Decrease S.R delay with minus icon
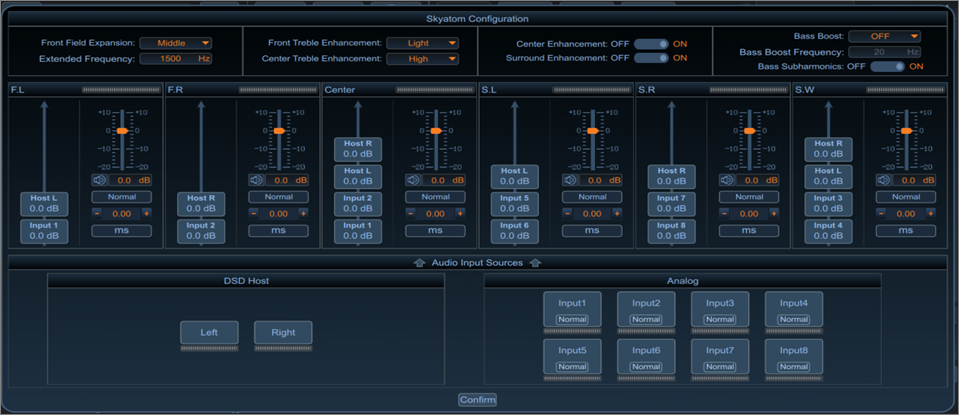 click(724, 214)
